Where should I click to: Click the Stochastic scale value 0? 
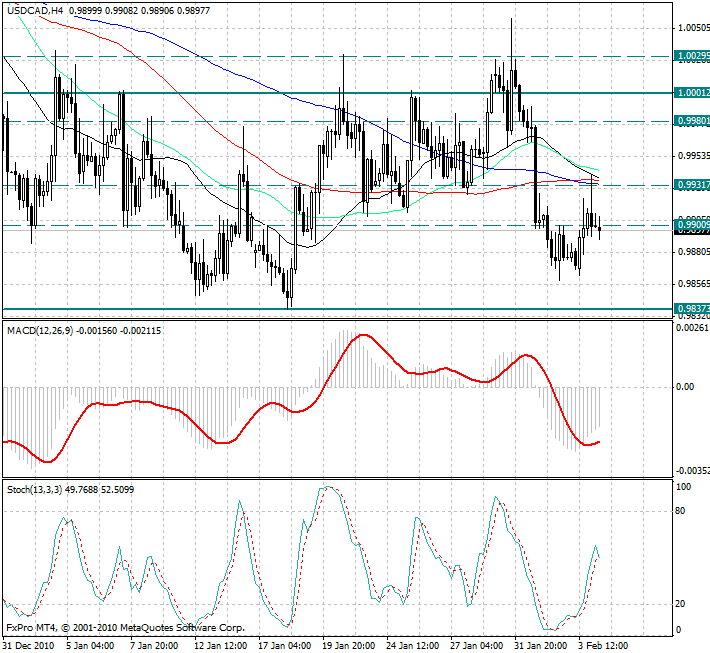click(x=678, y=630)
